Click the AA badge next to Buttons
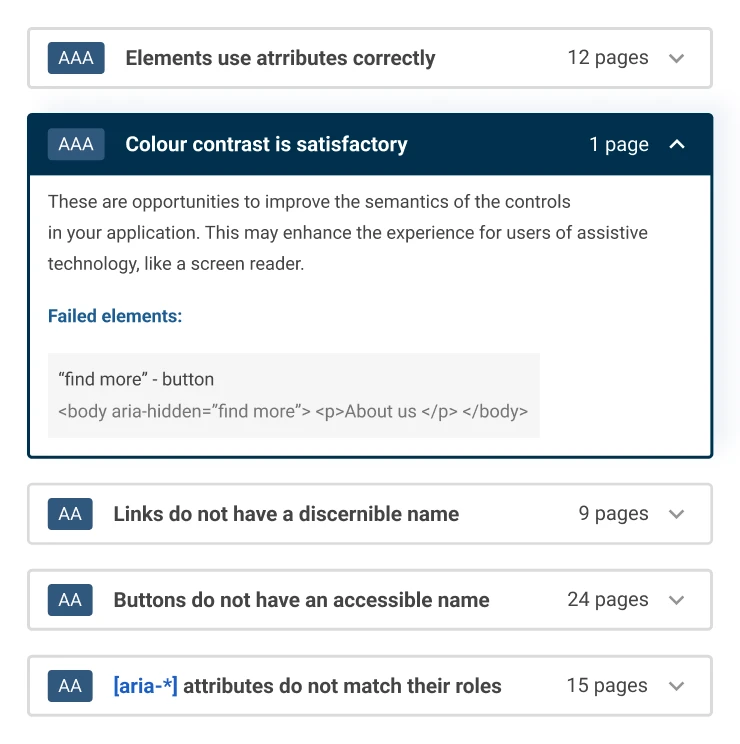Viewport: 740px width, 744px height. (x=70, y=600)
